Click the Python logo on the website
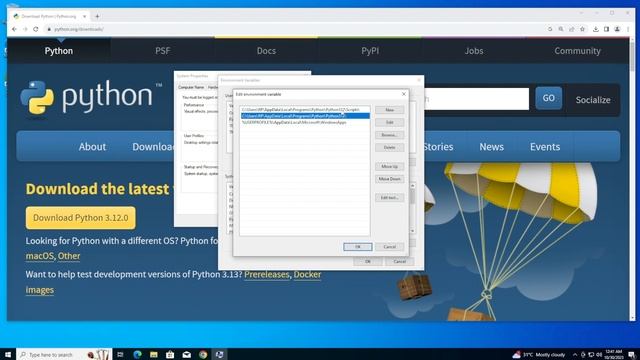The height and width of the screenshot is (360, 640). click(x=91, y=97)
